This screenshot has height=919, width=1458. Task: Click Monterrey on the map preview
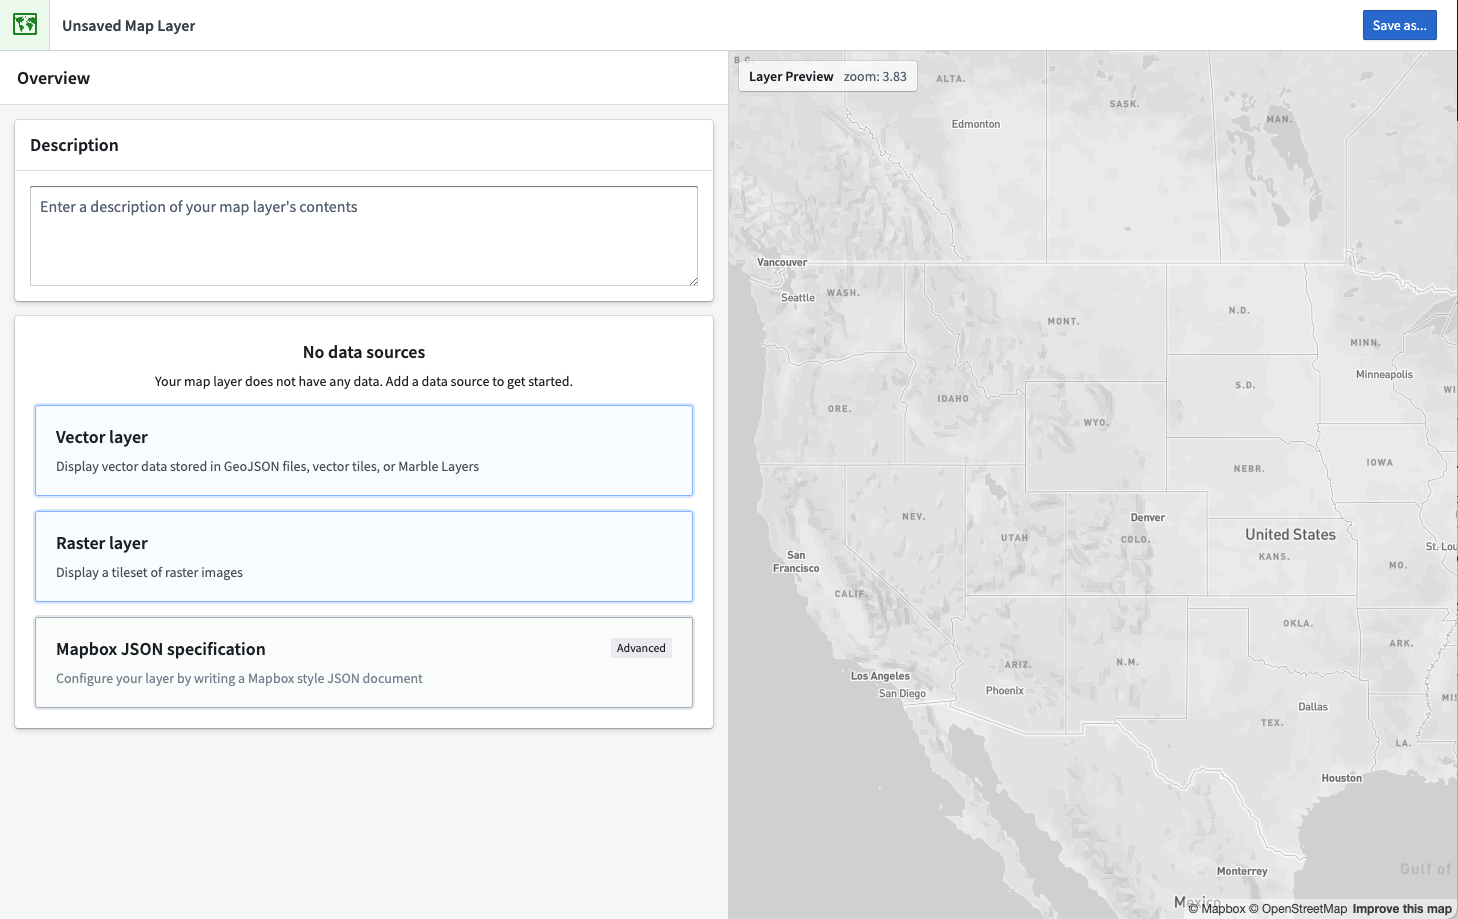pyautogui.click(x=1242, y=871)
